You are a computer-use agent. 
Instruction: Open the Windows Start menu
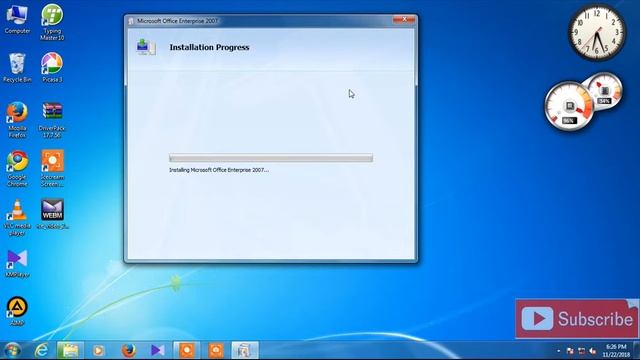tap(12, 350)
